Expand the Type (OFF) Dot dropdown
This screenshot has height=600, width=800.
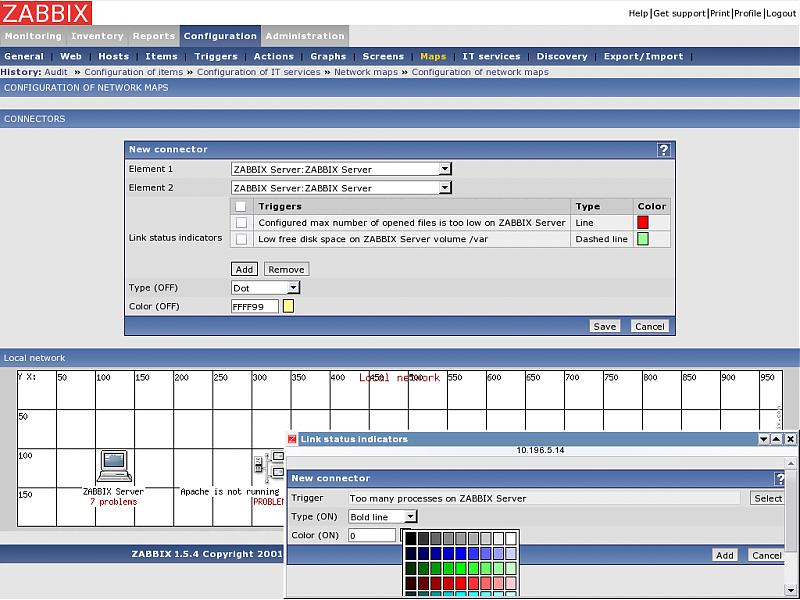pyautogui.click(x=265, y=288)
